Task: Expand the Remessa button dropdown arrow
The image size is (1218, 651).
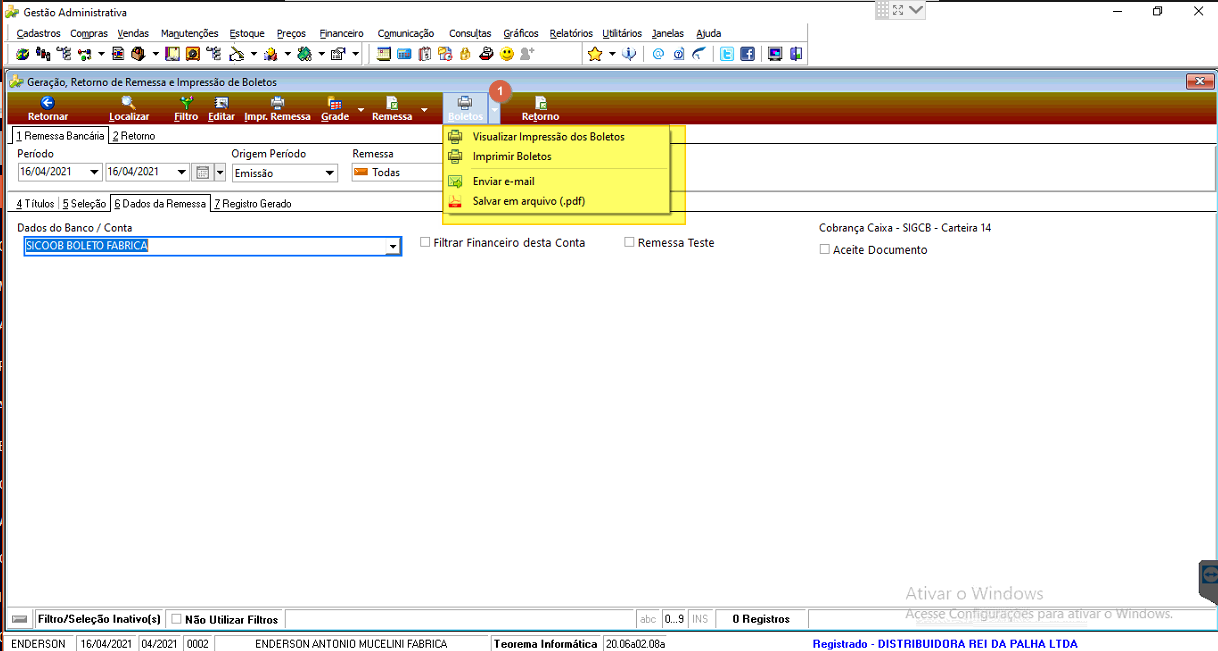Action: [x=424, y=109]
